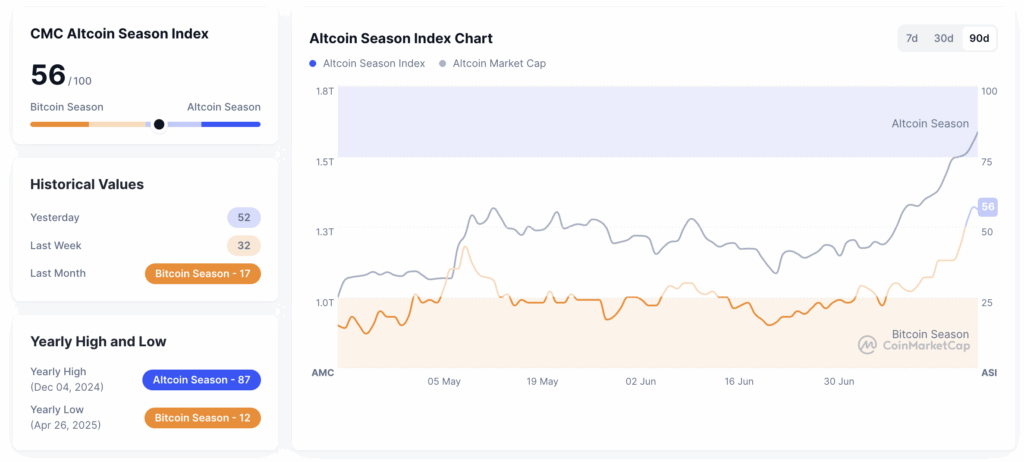
Task: Click the Bitcoin Season - 17 badge
Action: coord(202,274)
